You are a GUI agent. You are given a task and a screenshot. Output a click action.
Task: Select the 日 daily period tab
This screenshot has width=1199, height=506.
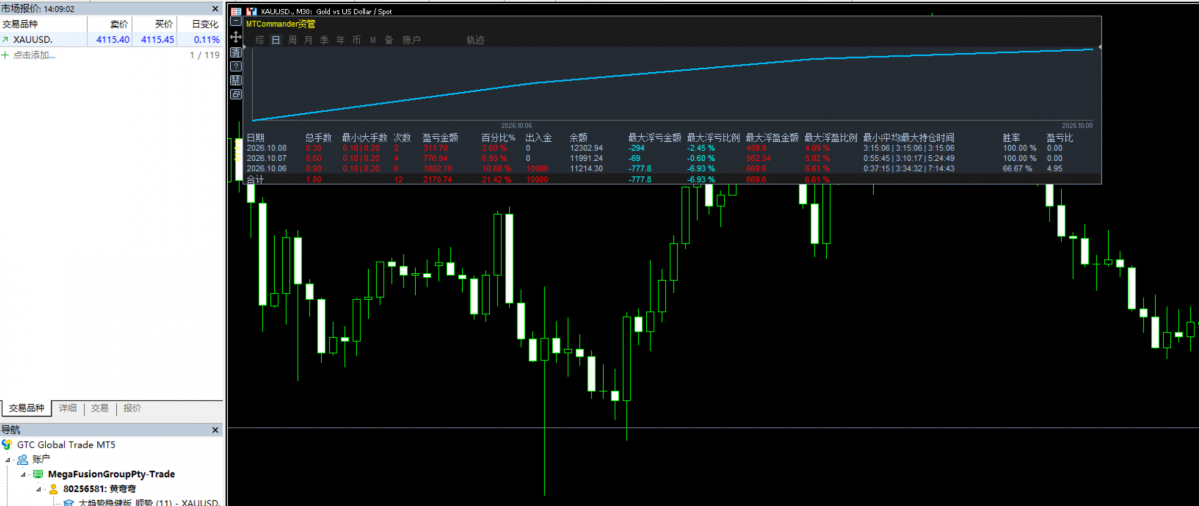click(276, 40)
